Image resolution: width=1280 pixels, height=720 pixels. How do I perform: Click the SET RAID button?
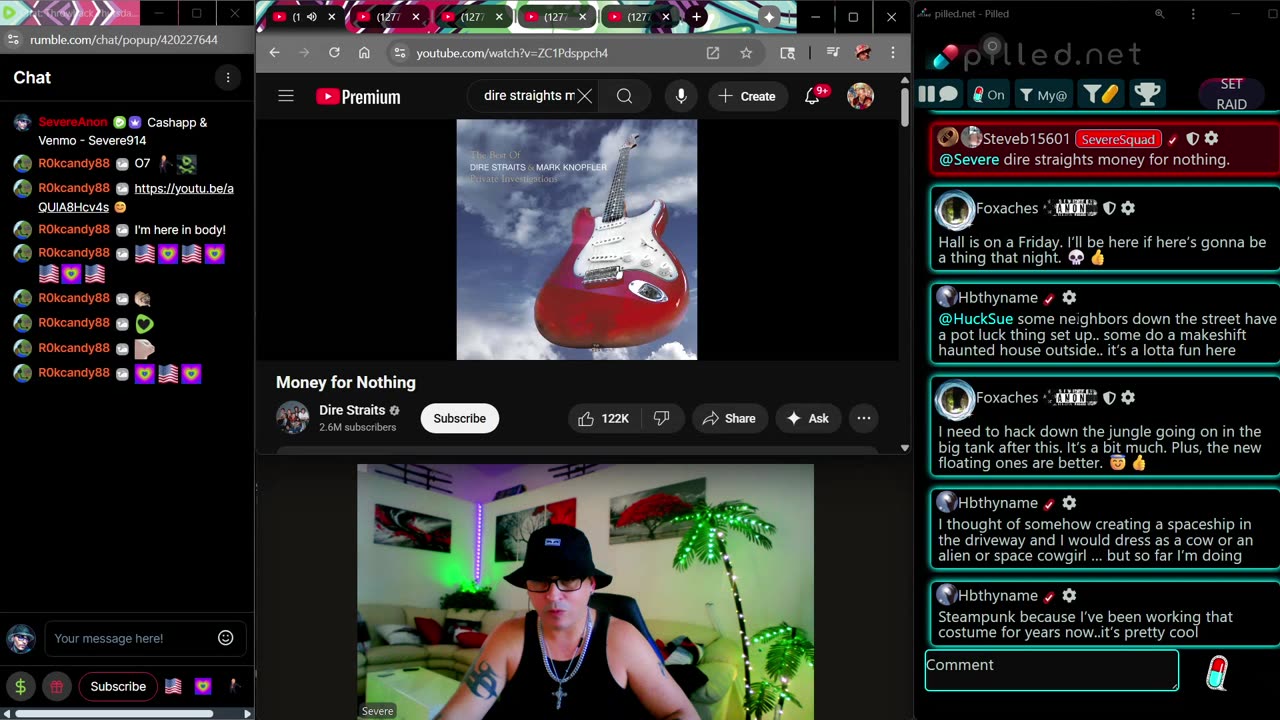[1231, 94]
